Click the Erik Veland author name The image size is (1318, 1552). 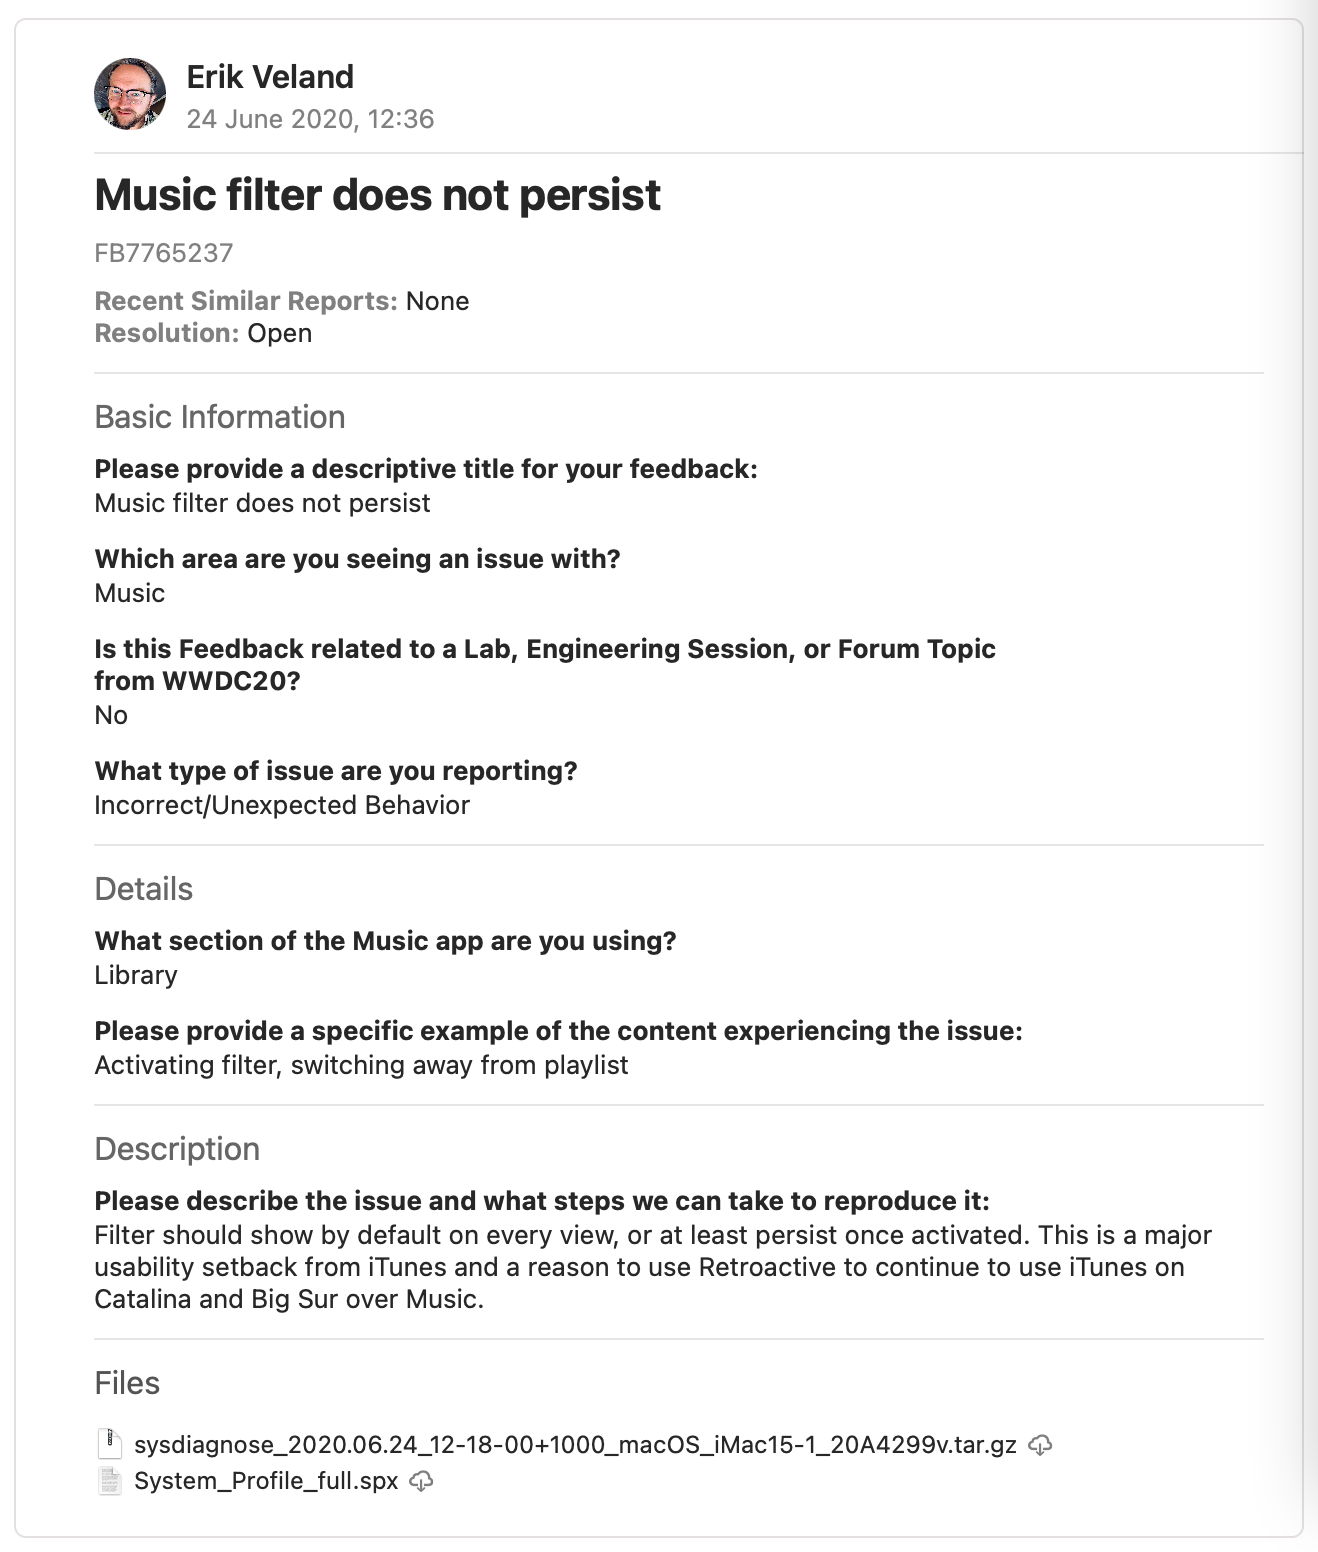[x=270, y=77]
